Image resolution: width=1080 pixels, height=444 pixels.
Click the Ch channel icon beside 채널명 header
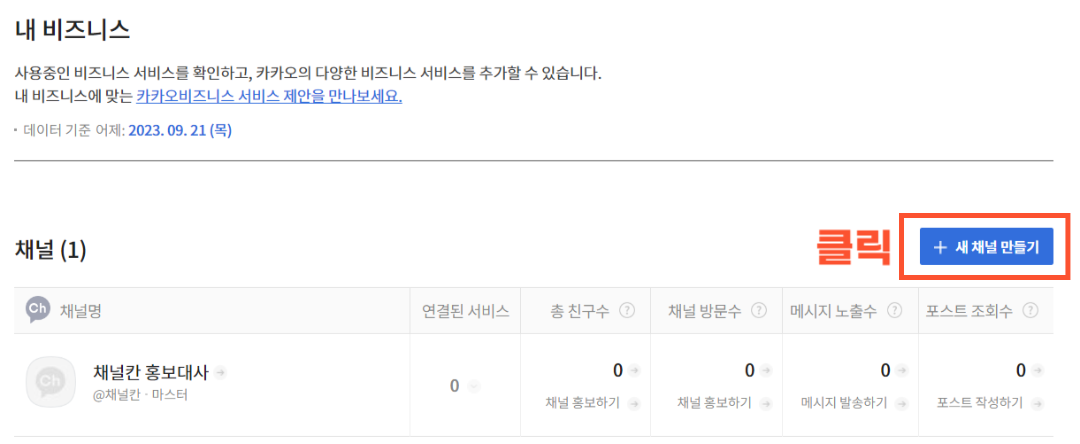(38, 310)
